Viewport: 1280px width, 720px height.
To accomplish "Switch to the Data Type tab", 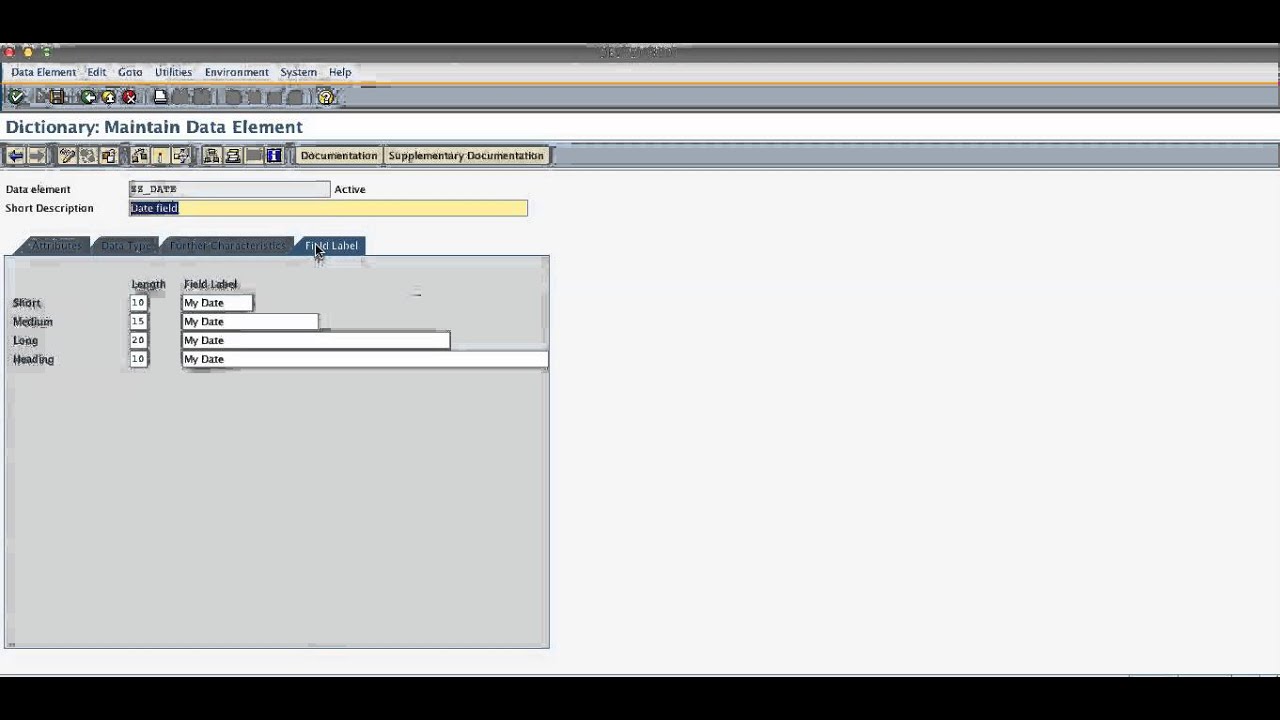I will [126, 246].
